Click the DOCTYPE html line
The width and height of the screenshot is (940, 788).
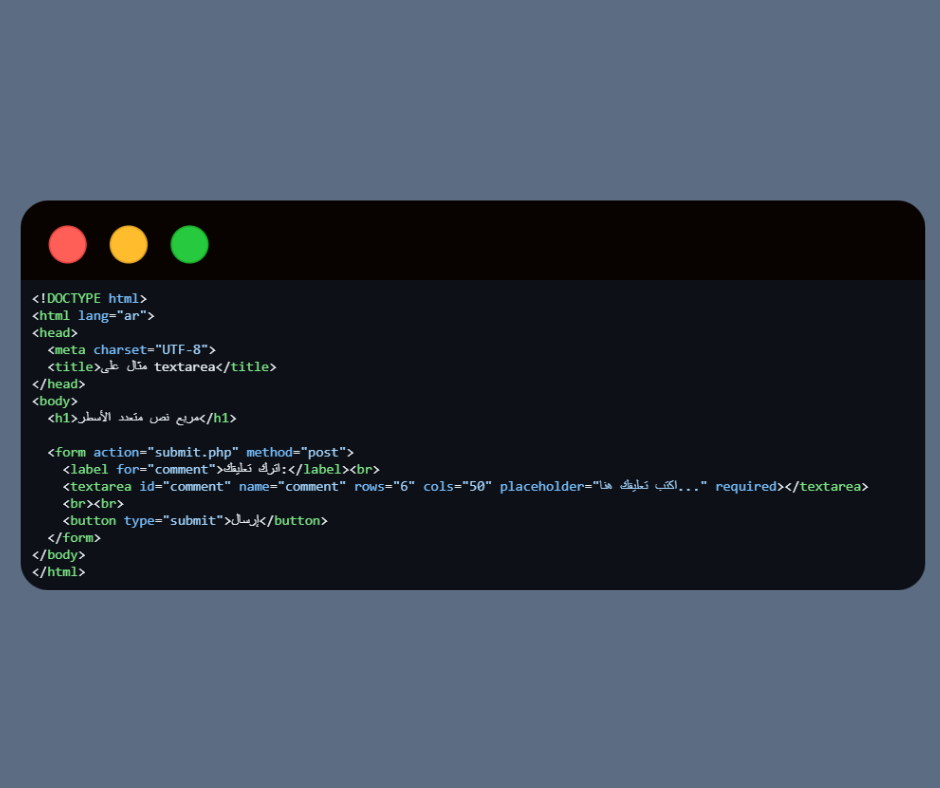(89, 299)
